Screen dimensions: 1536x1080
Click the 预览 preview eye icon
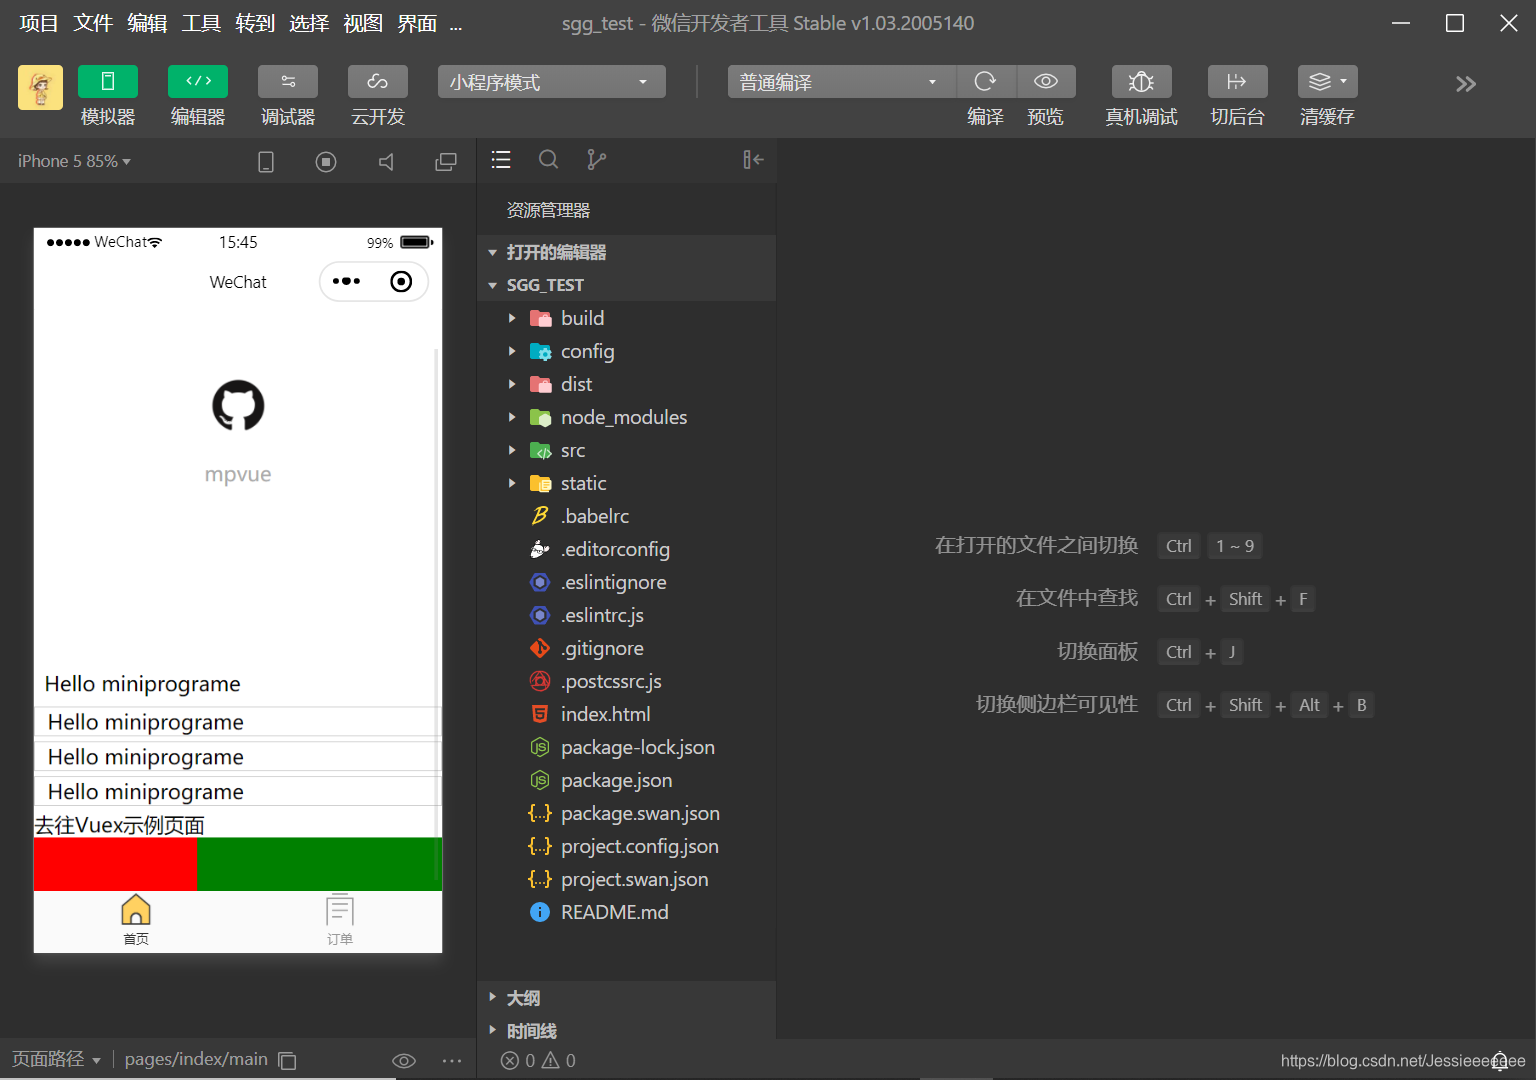(1046, 82)
